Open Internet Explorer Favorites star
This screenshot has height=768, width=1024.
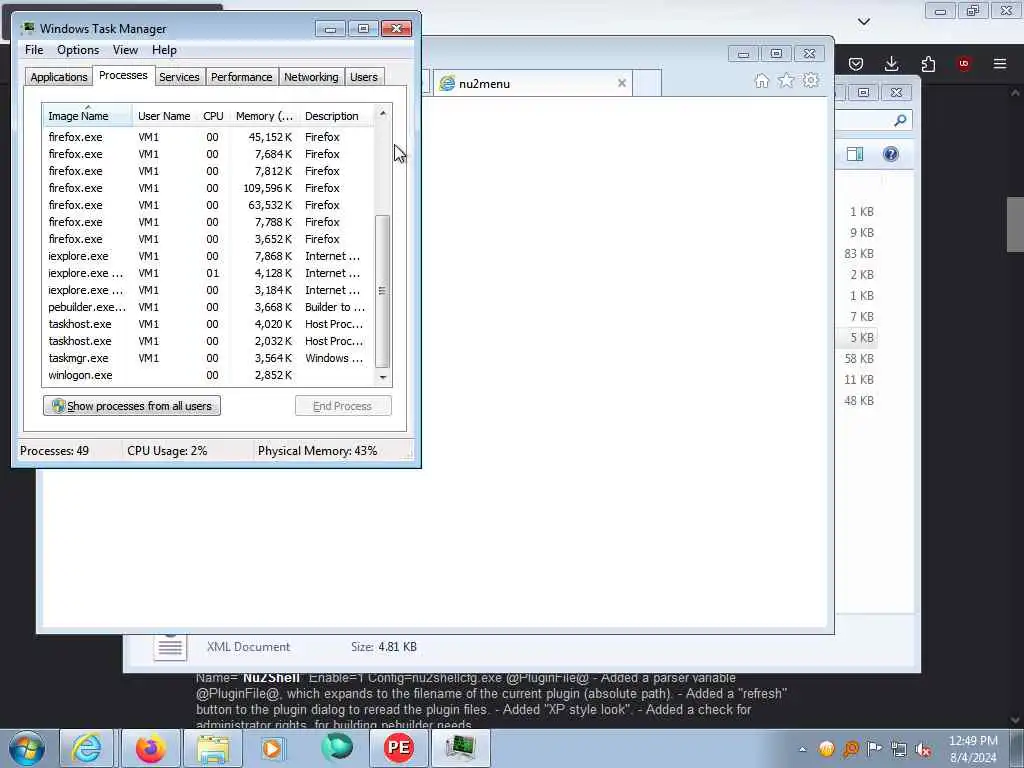(x=786, y=81)
